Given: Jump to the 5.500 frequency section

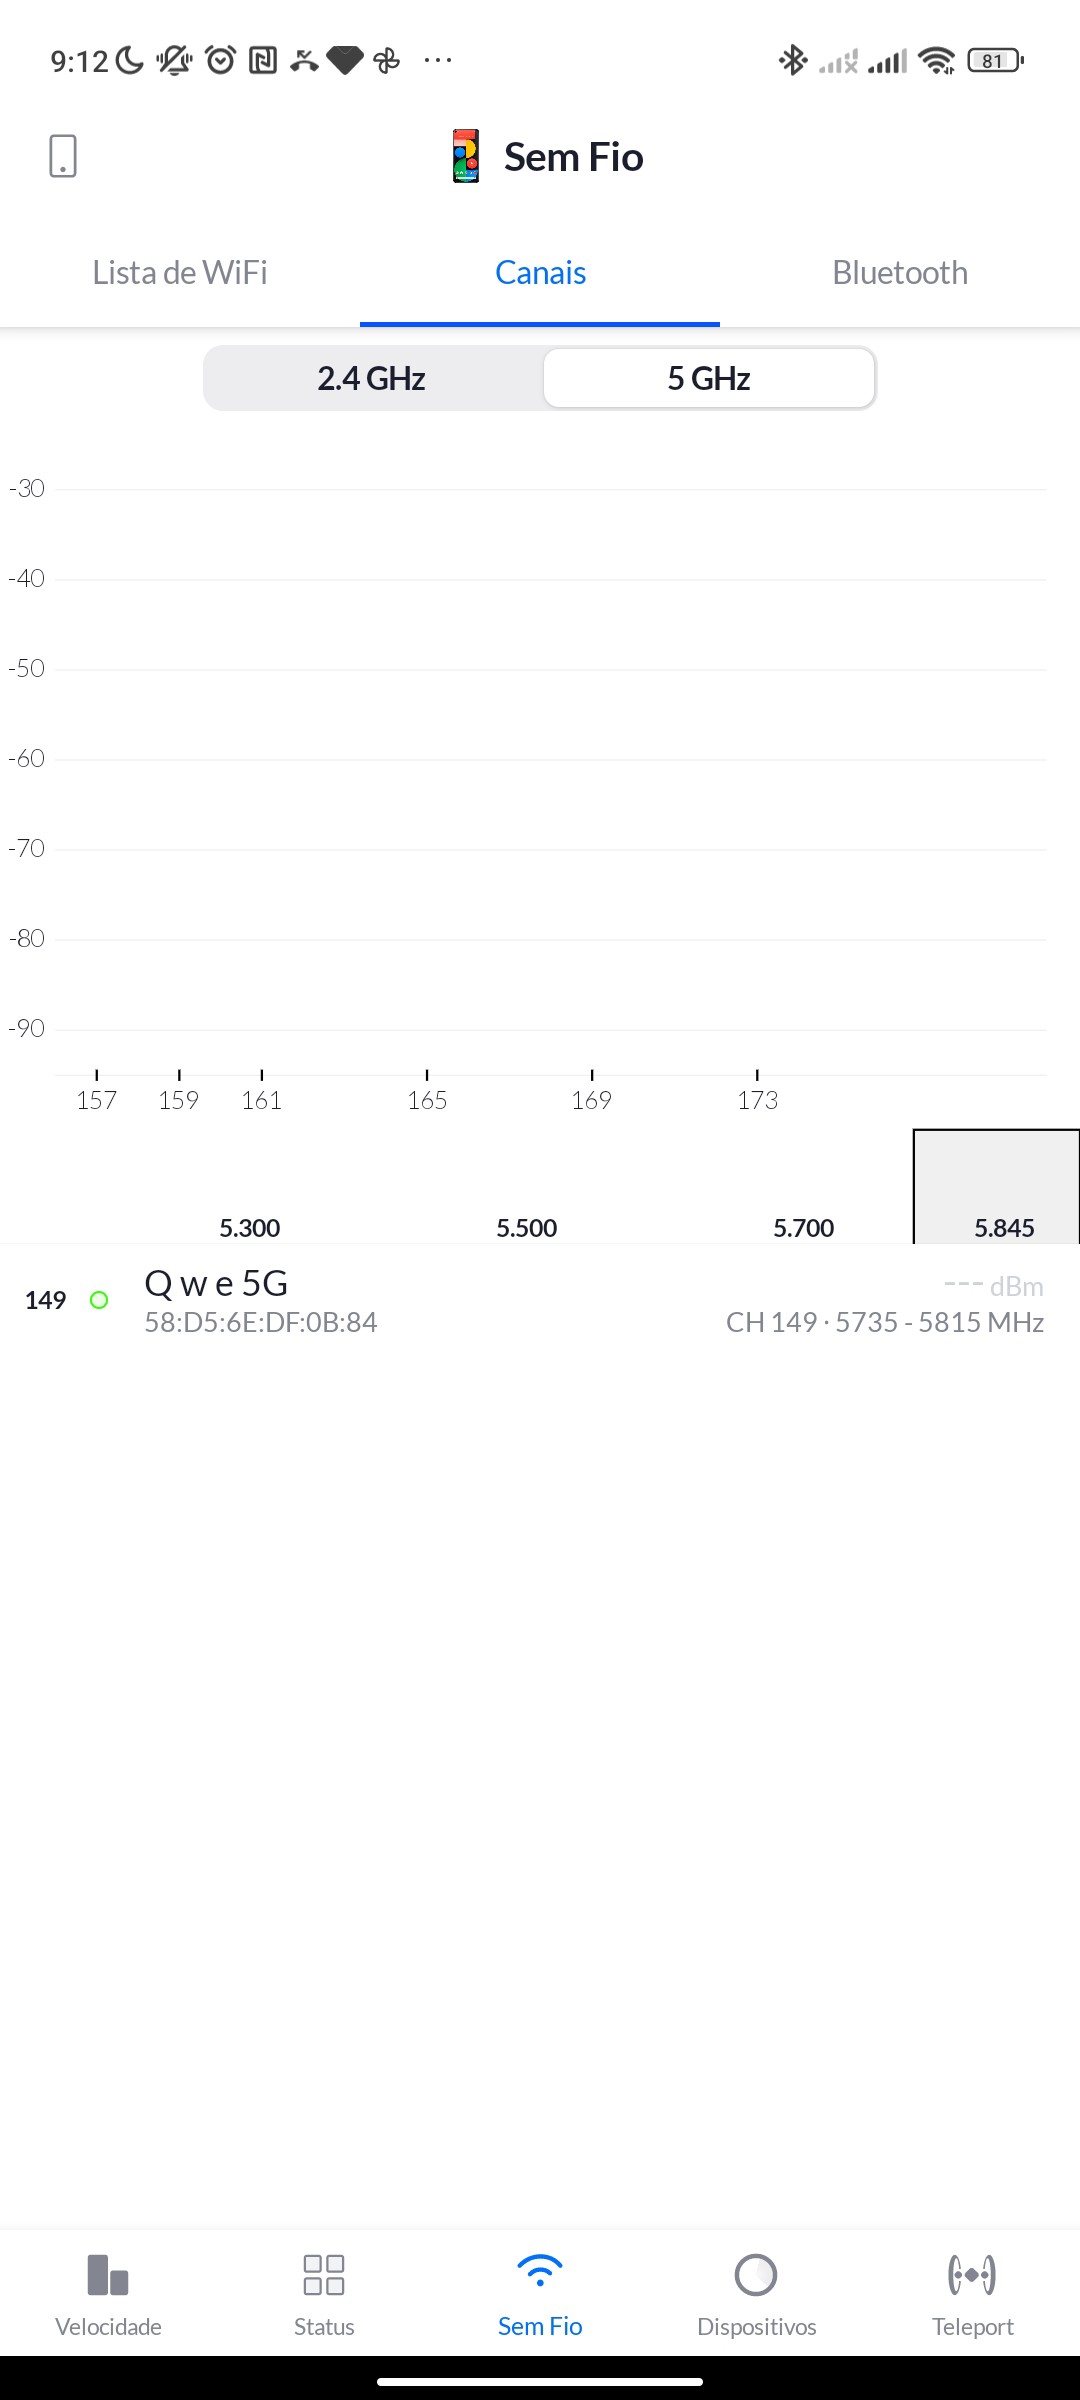Looking at the screenshot, I should (x=527, y=1227).
